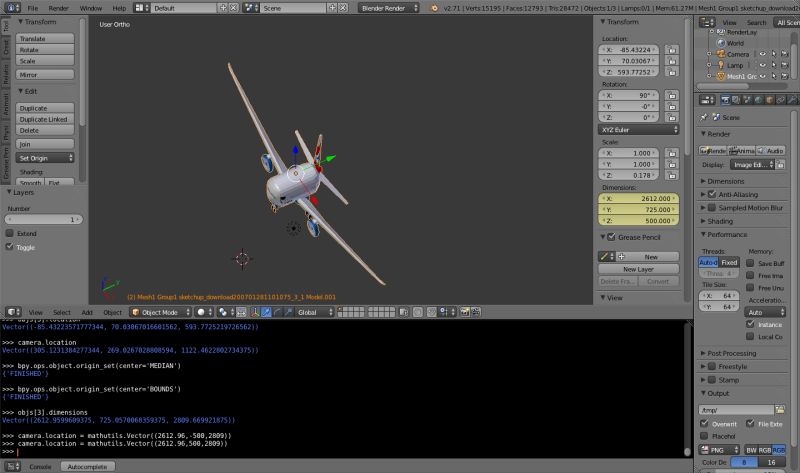Open the console editor type selector
Viewport: 800px width, 473px height.
(x=12, y=466)
